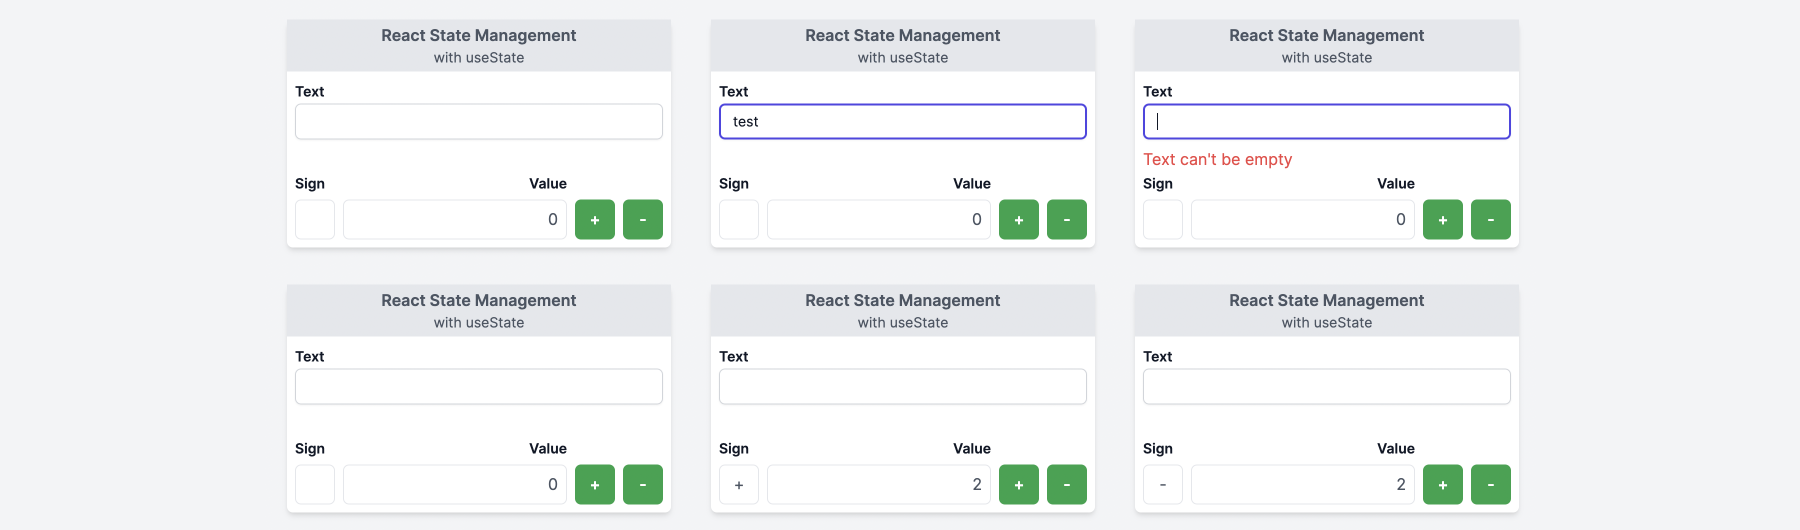The width and height of the screenshot is (1800, 530).
Task: Select the Value field in the 'test' card
Action: pos(879,219)
